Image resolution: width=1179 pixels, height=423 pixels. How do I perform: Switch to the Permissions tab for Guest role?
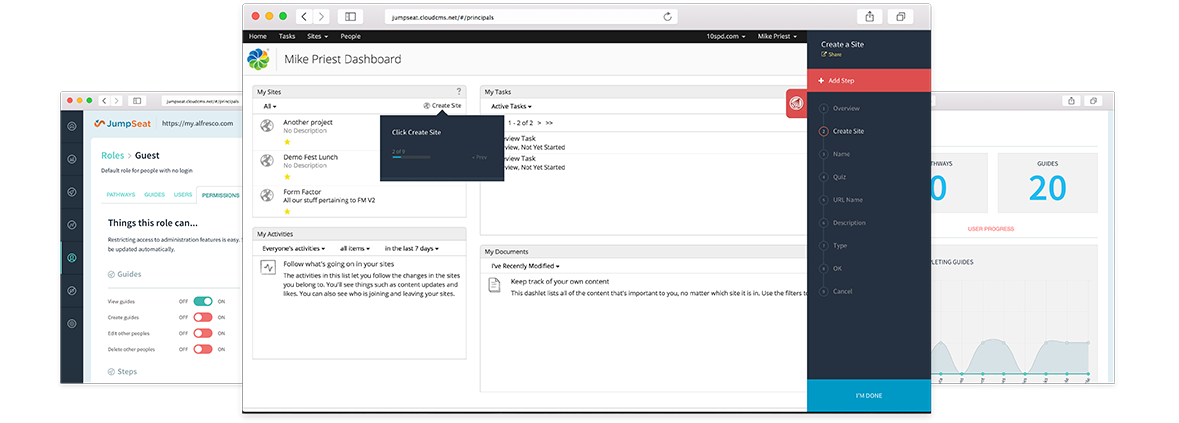pyautogui.click(x=220, y=195)
